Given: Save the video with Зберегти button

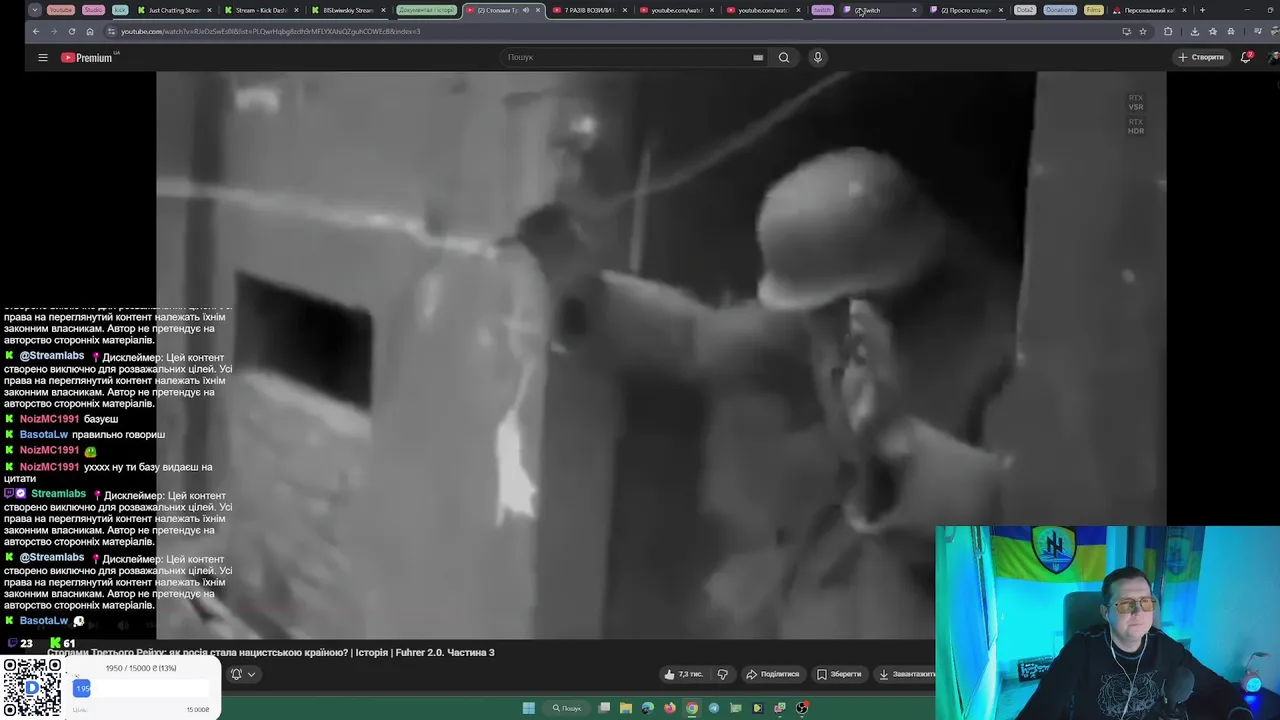Looking at the screenshot, I should point(839,674).
